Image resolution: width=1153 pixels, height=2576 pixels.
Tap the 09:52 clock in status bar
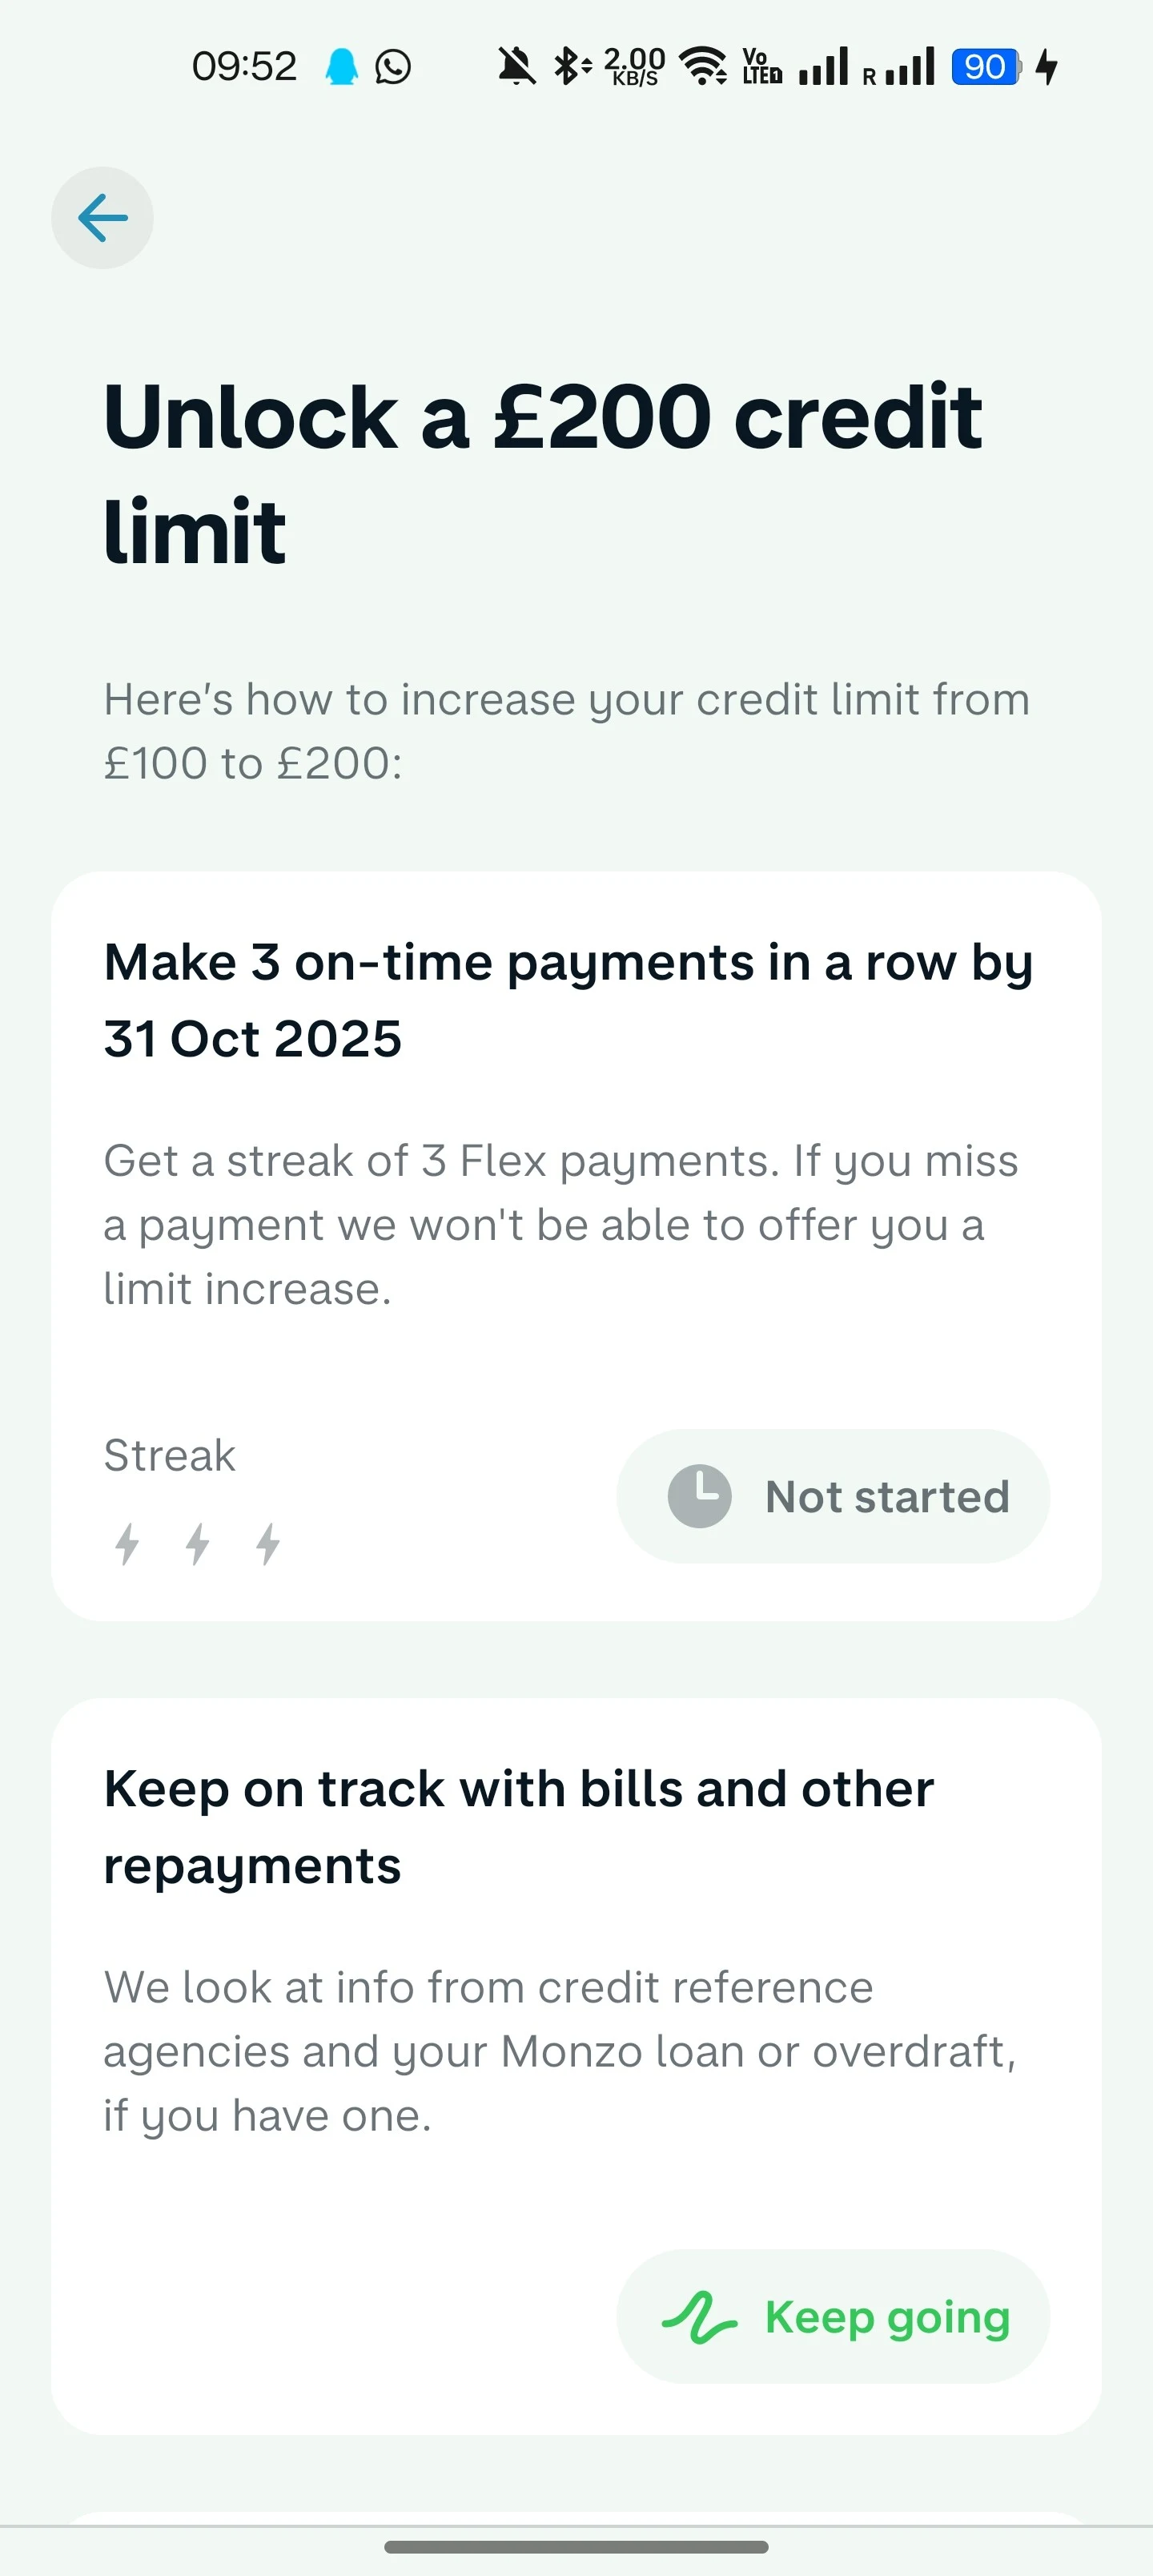pos(244,67)
